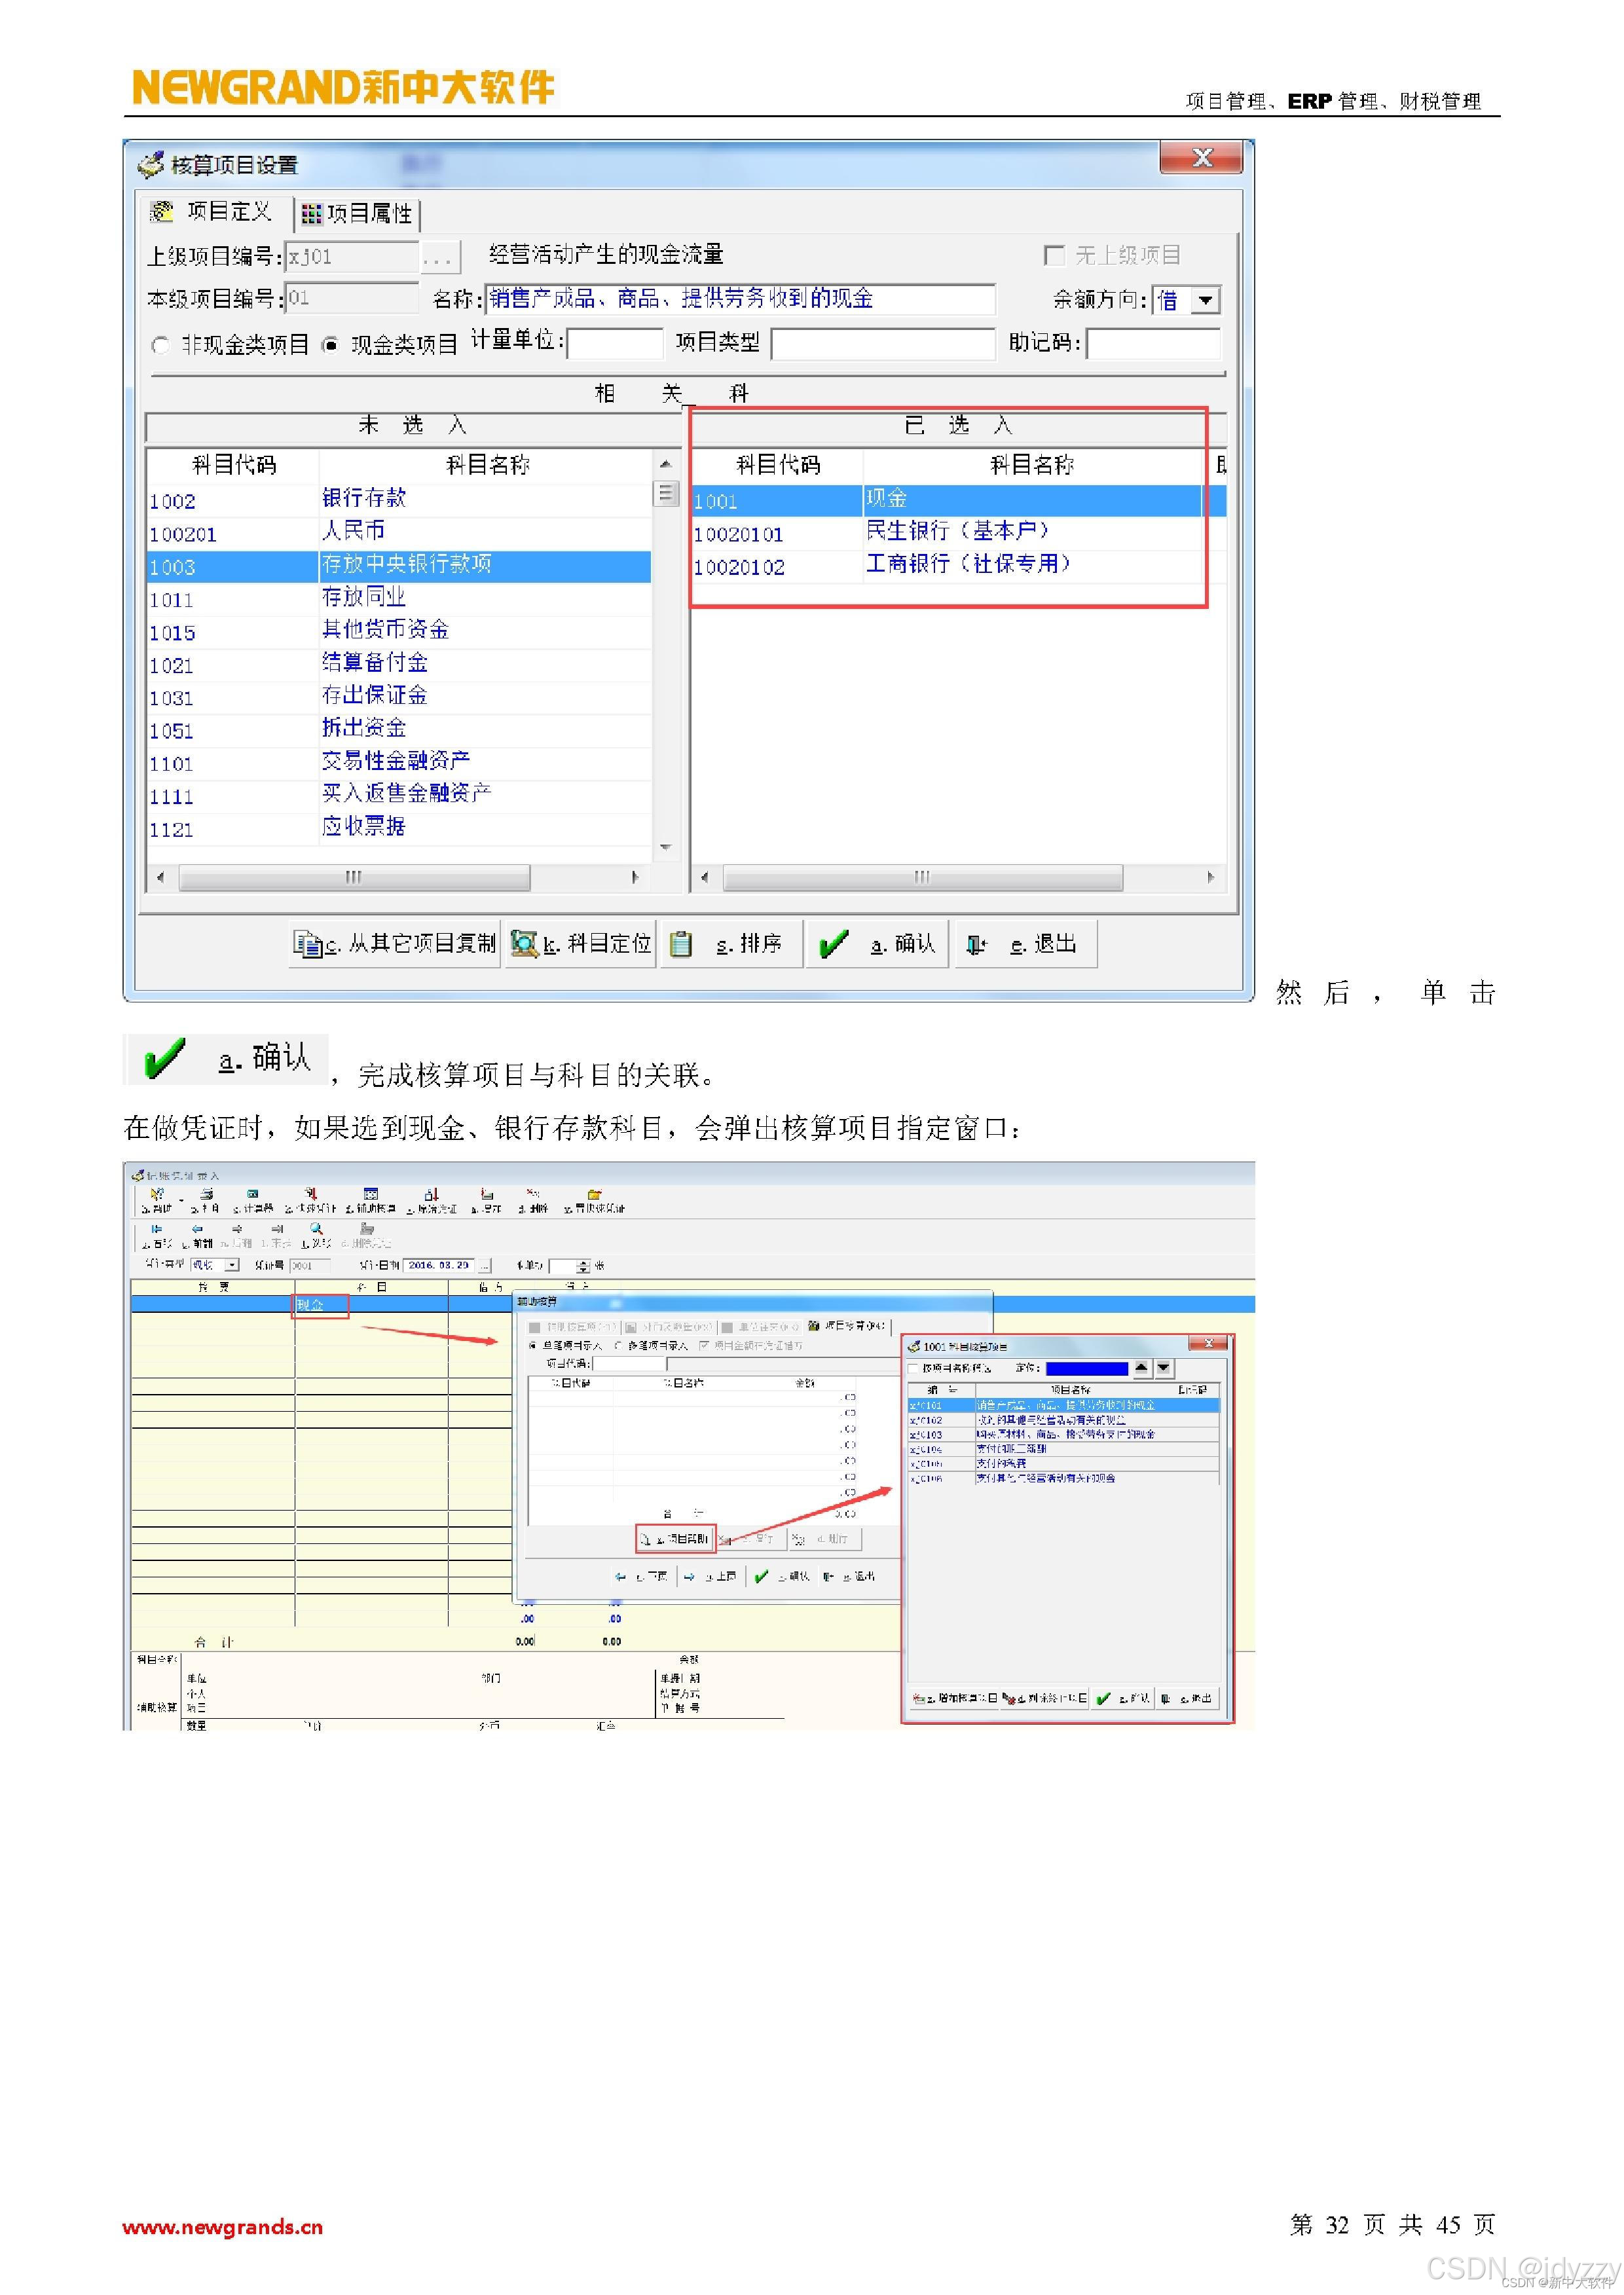Click the 排序 clipboard sort icon
The image size is (1624, 2295).
point(682,944)
